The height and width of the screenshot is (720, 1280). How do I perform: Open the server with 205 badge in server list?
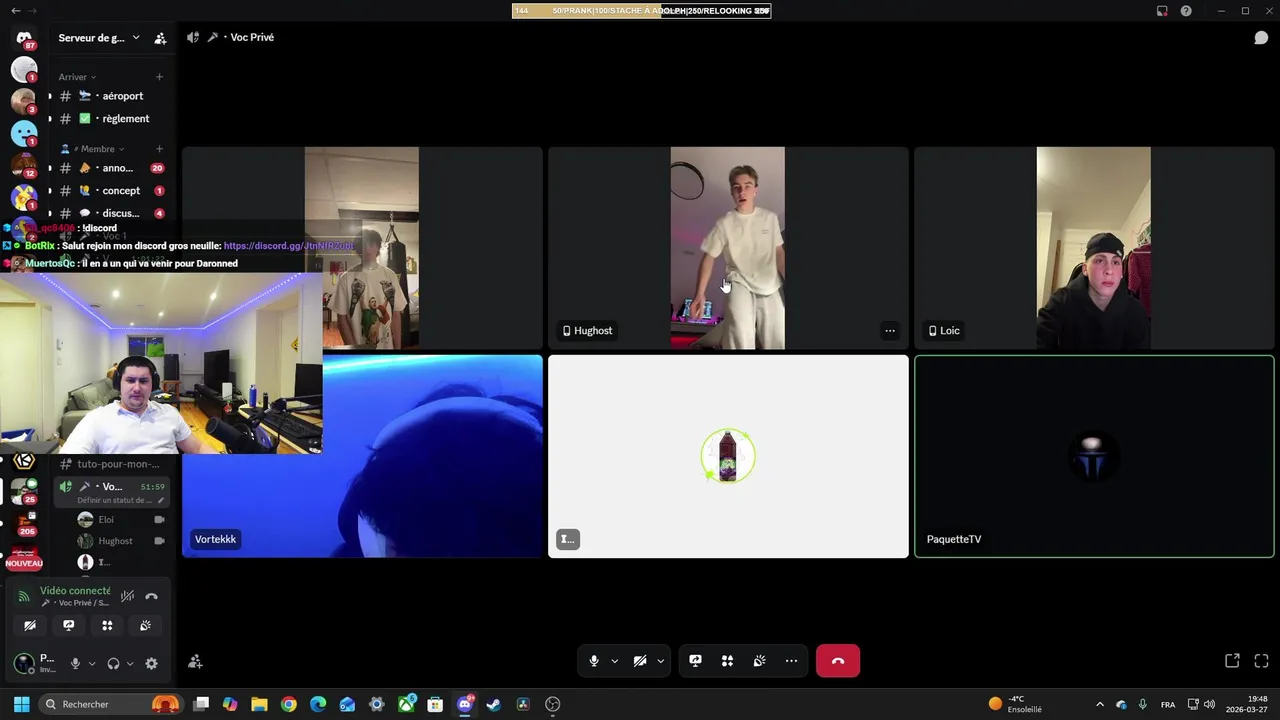click(24, 524)
